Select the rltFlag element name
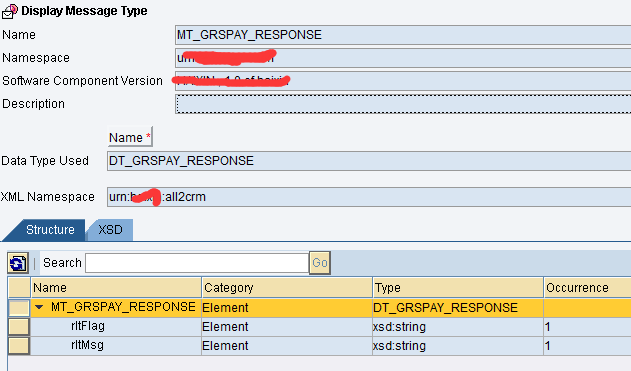The width and height of the screenshot is (631, 371). click(x=88, y=326)
